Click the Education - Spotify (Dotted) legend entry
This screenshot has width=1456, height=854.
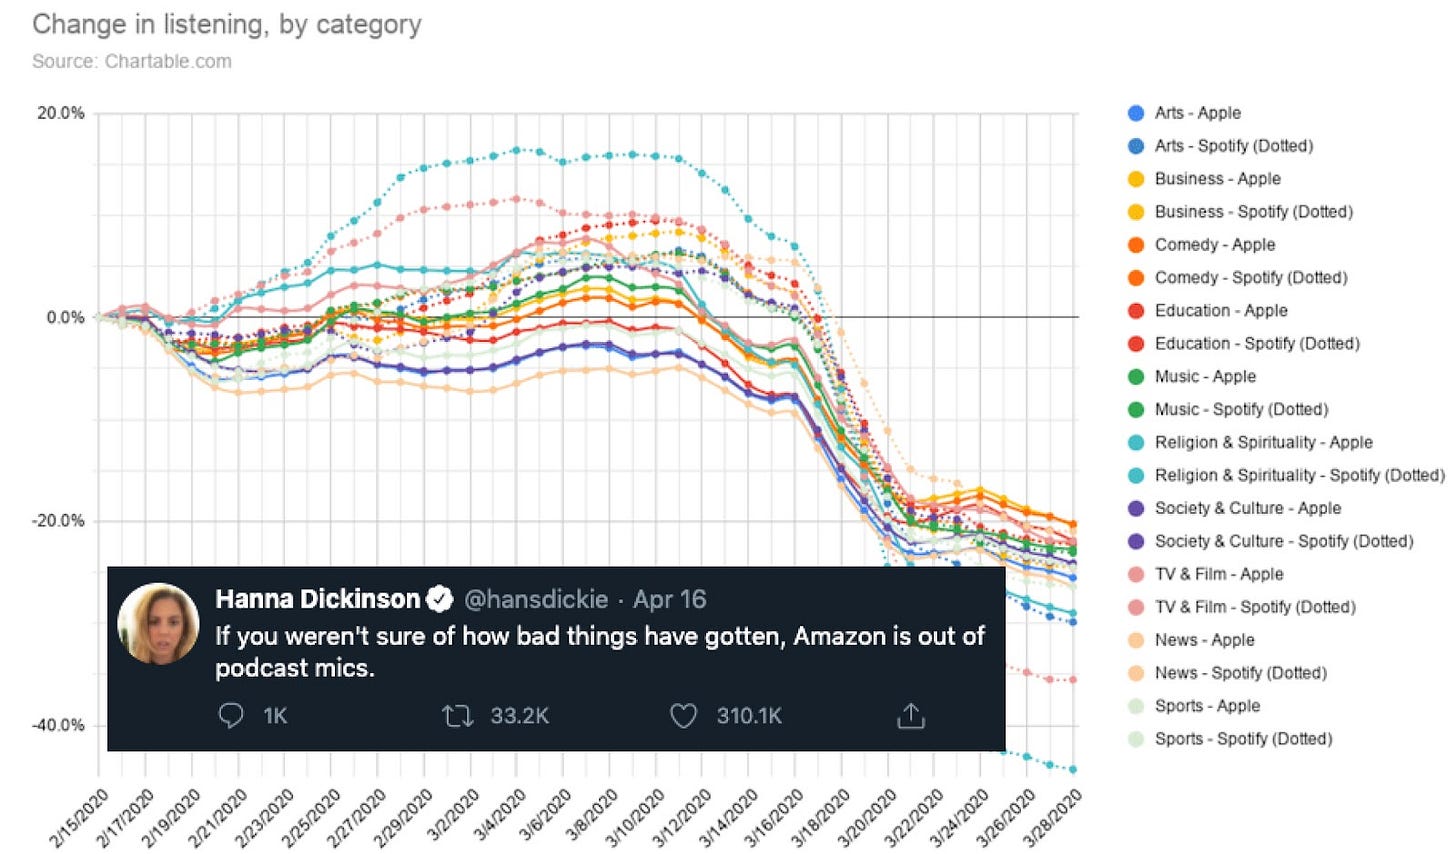click(1243, 344)
